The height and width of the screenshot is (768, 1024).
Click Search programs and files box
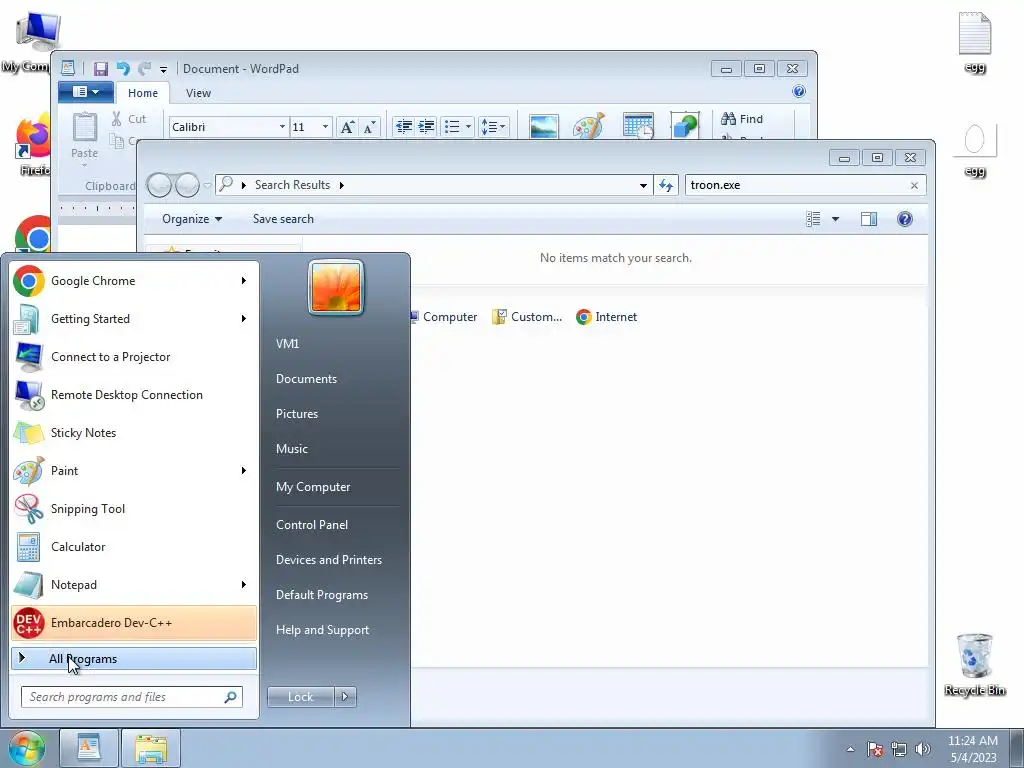tap(132, 697)
